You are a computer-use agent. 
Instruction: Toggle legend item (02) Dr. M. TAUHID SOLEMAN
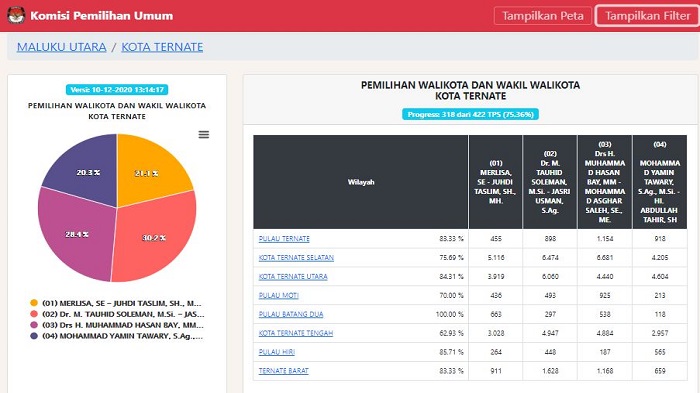click(x=117, y=314)
